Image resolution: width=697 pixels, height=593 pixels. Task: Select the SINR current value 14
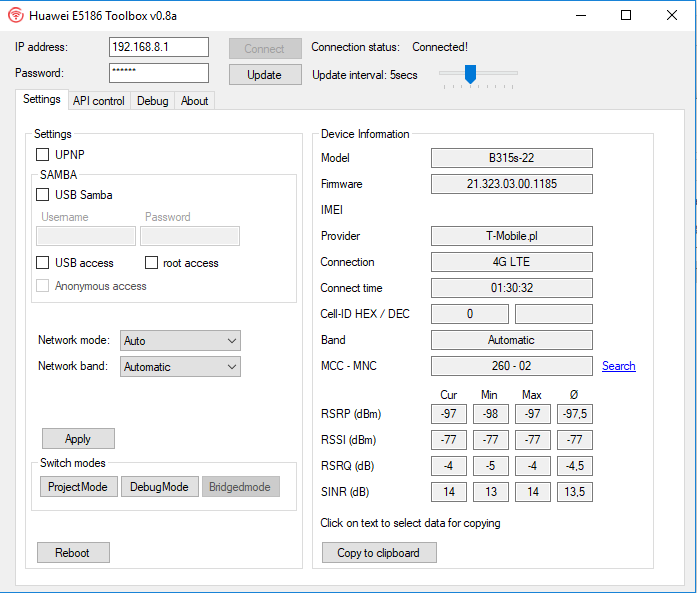click(x=449, y=492)
